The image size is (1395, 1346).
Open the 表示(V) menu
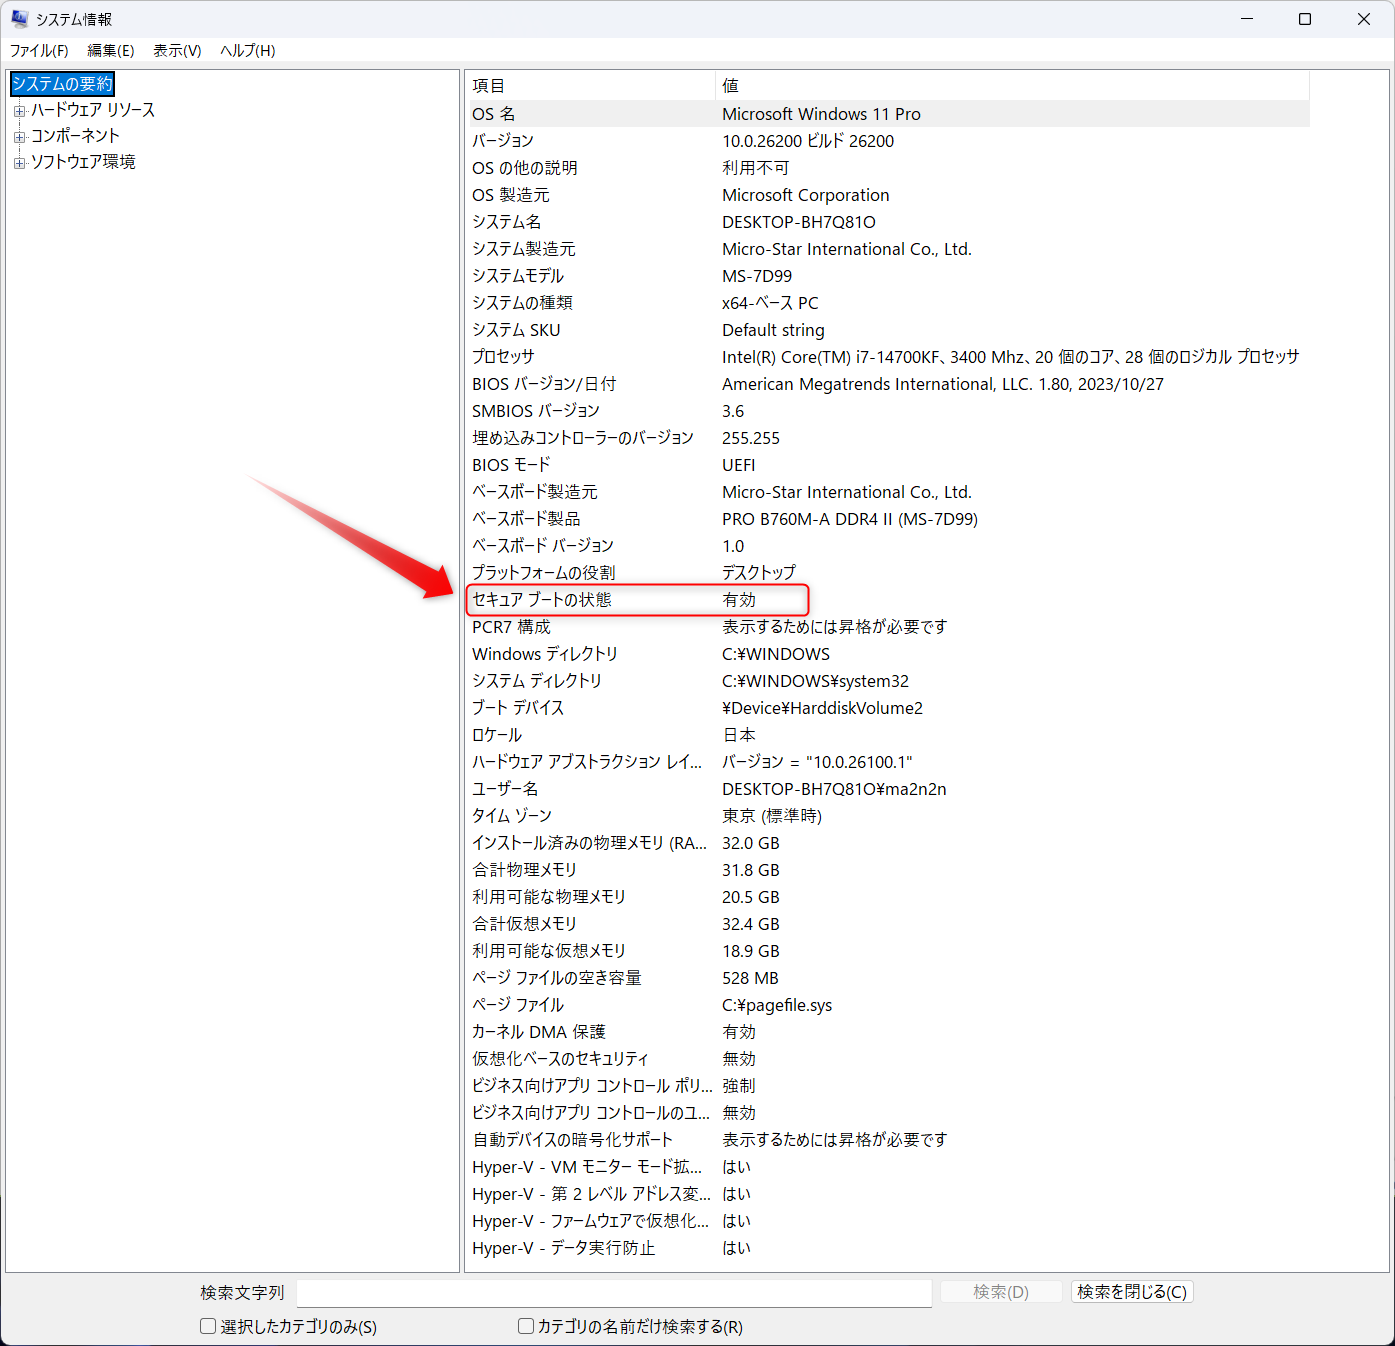[177, 50]
